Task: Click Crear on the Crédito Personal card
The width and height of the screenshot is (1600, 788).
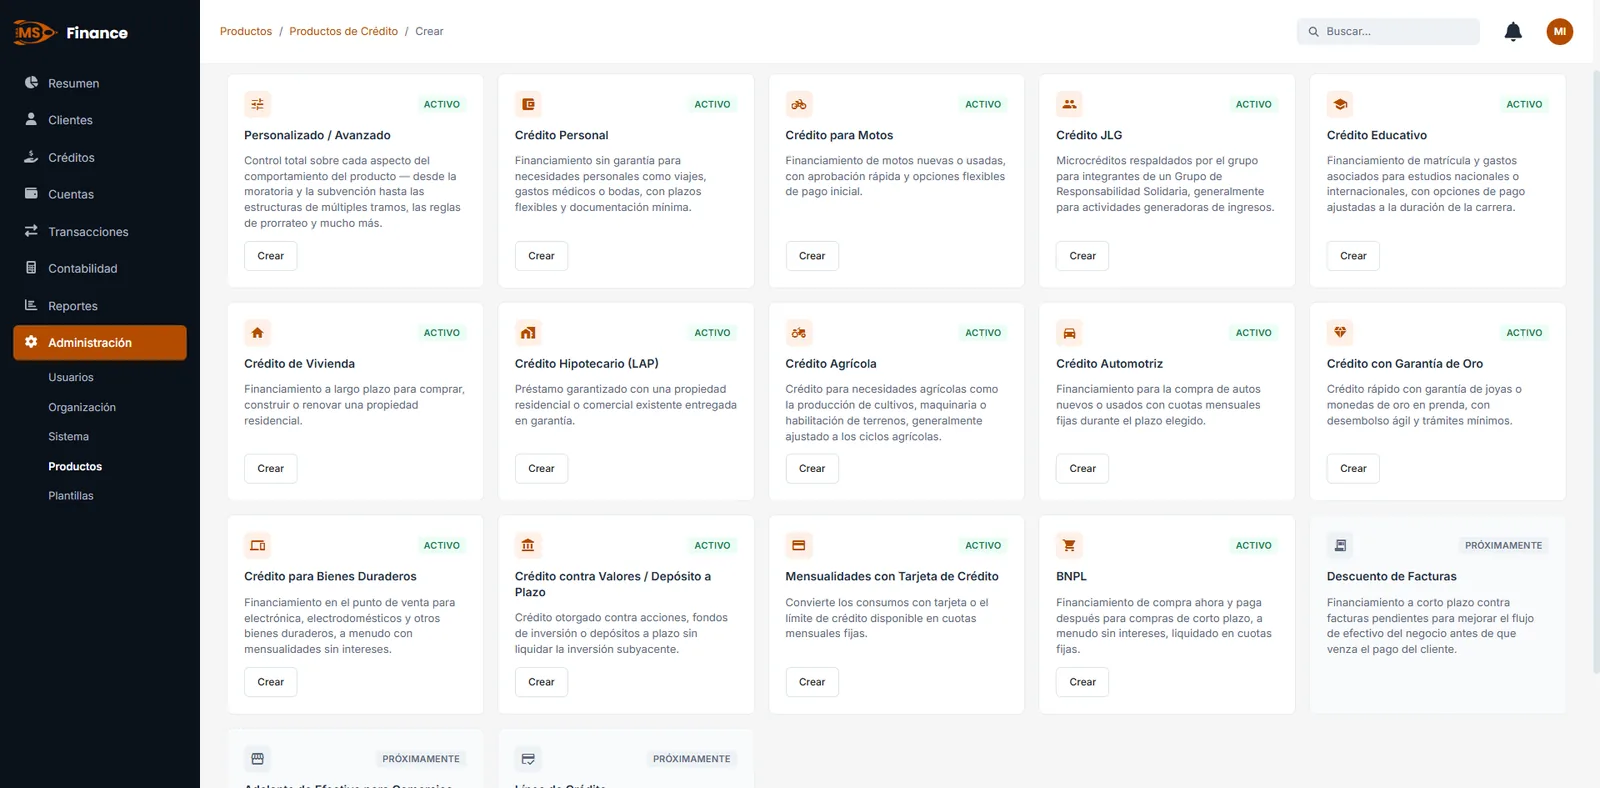Action: pos(541,256)
